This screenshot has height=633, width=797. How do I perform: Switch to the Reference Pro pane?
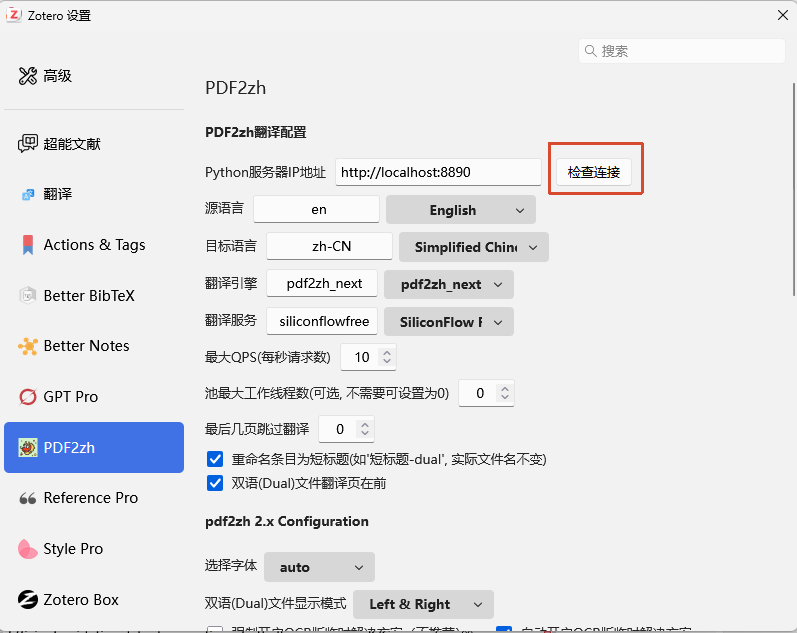tap(94, 498)
